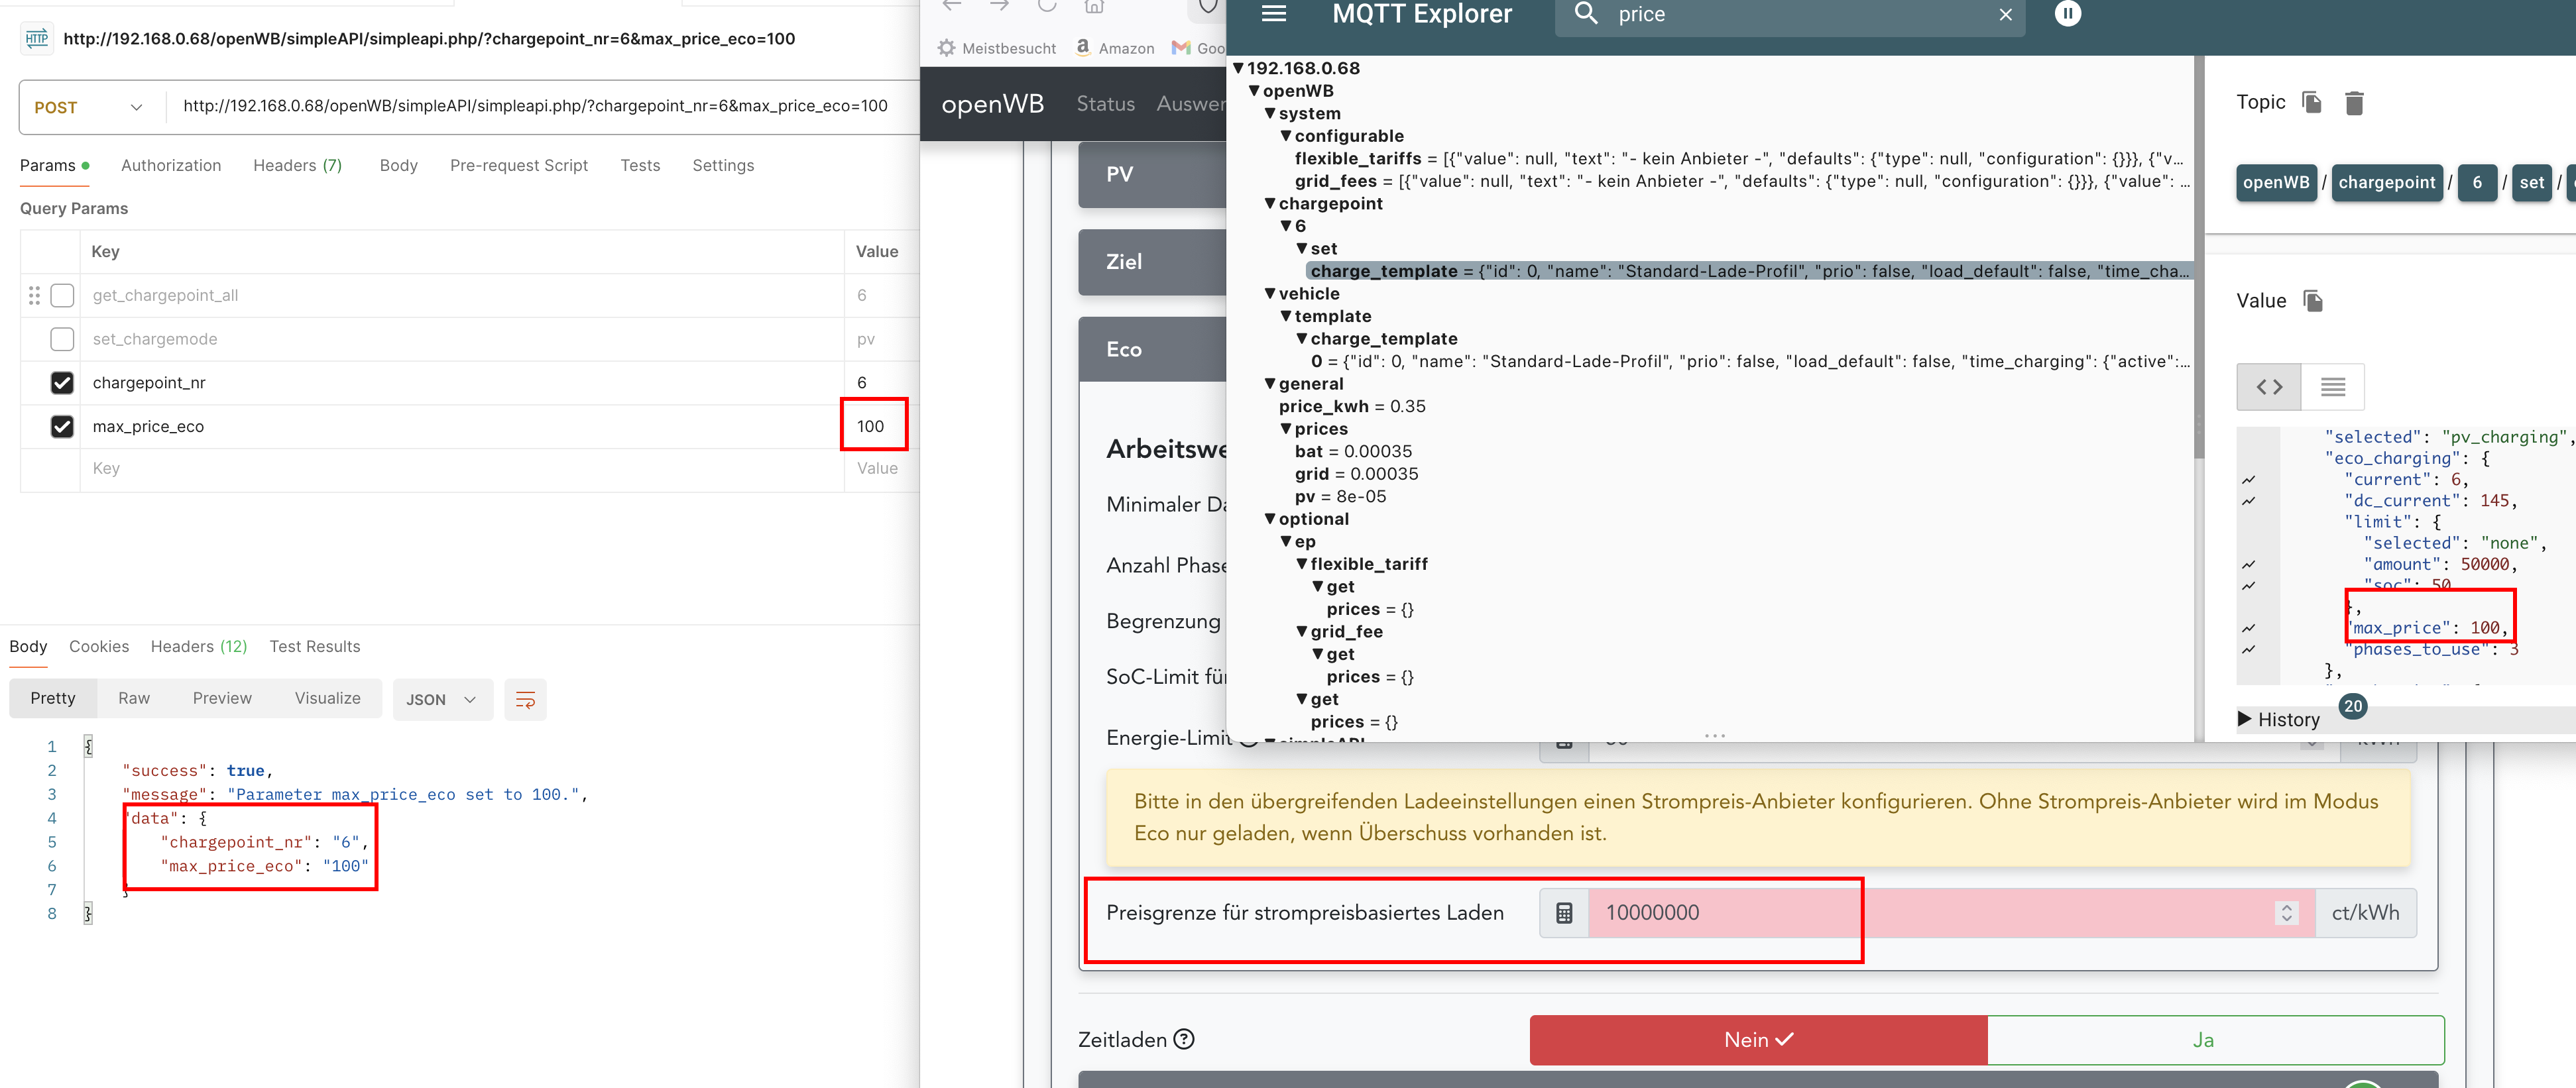
Task: Delete the selected topic with trash icon
Action: [2354, 103]
